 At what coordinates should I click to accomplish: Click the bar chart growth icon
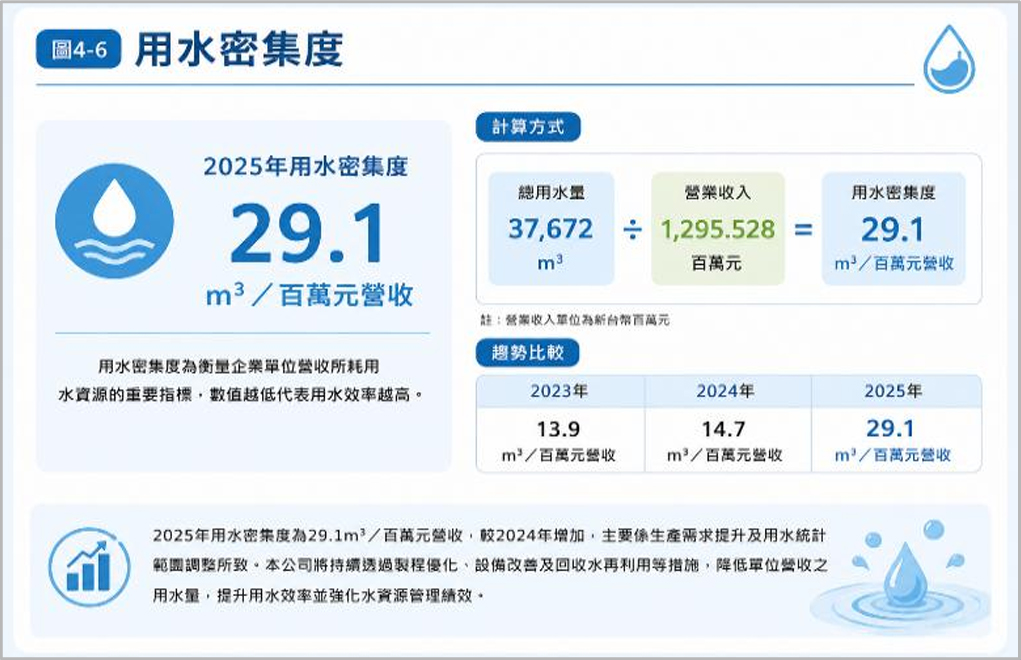[x=89, y=566]
